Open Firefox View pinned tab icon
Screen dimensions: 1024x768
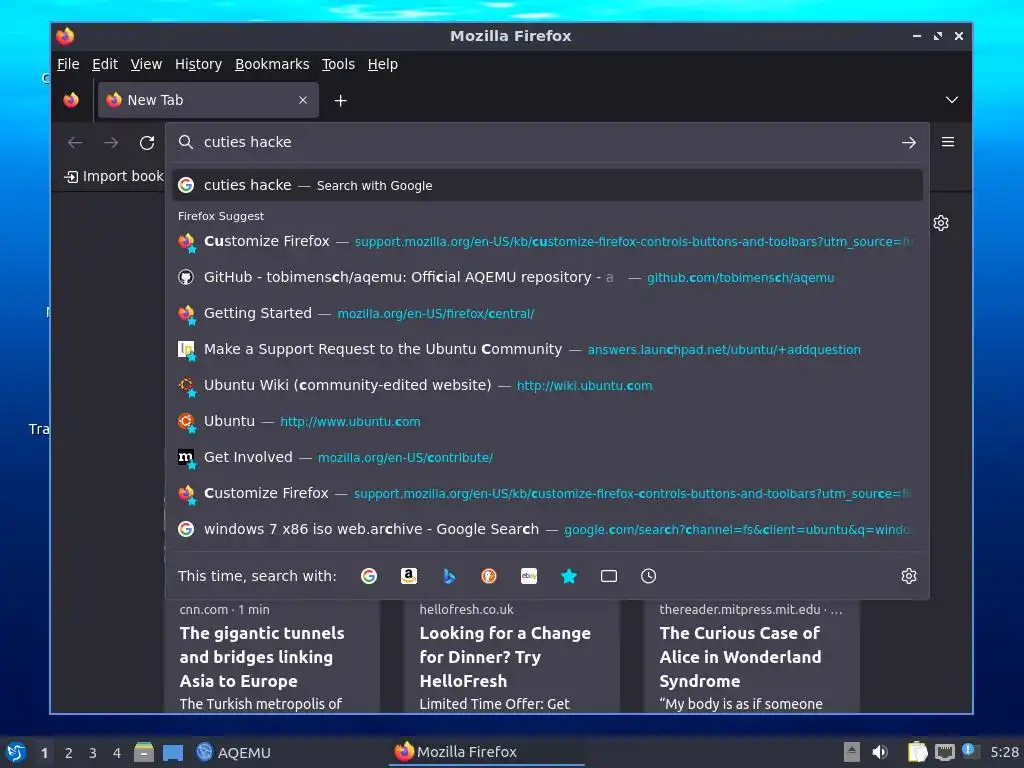tap(71, 100)
